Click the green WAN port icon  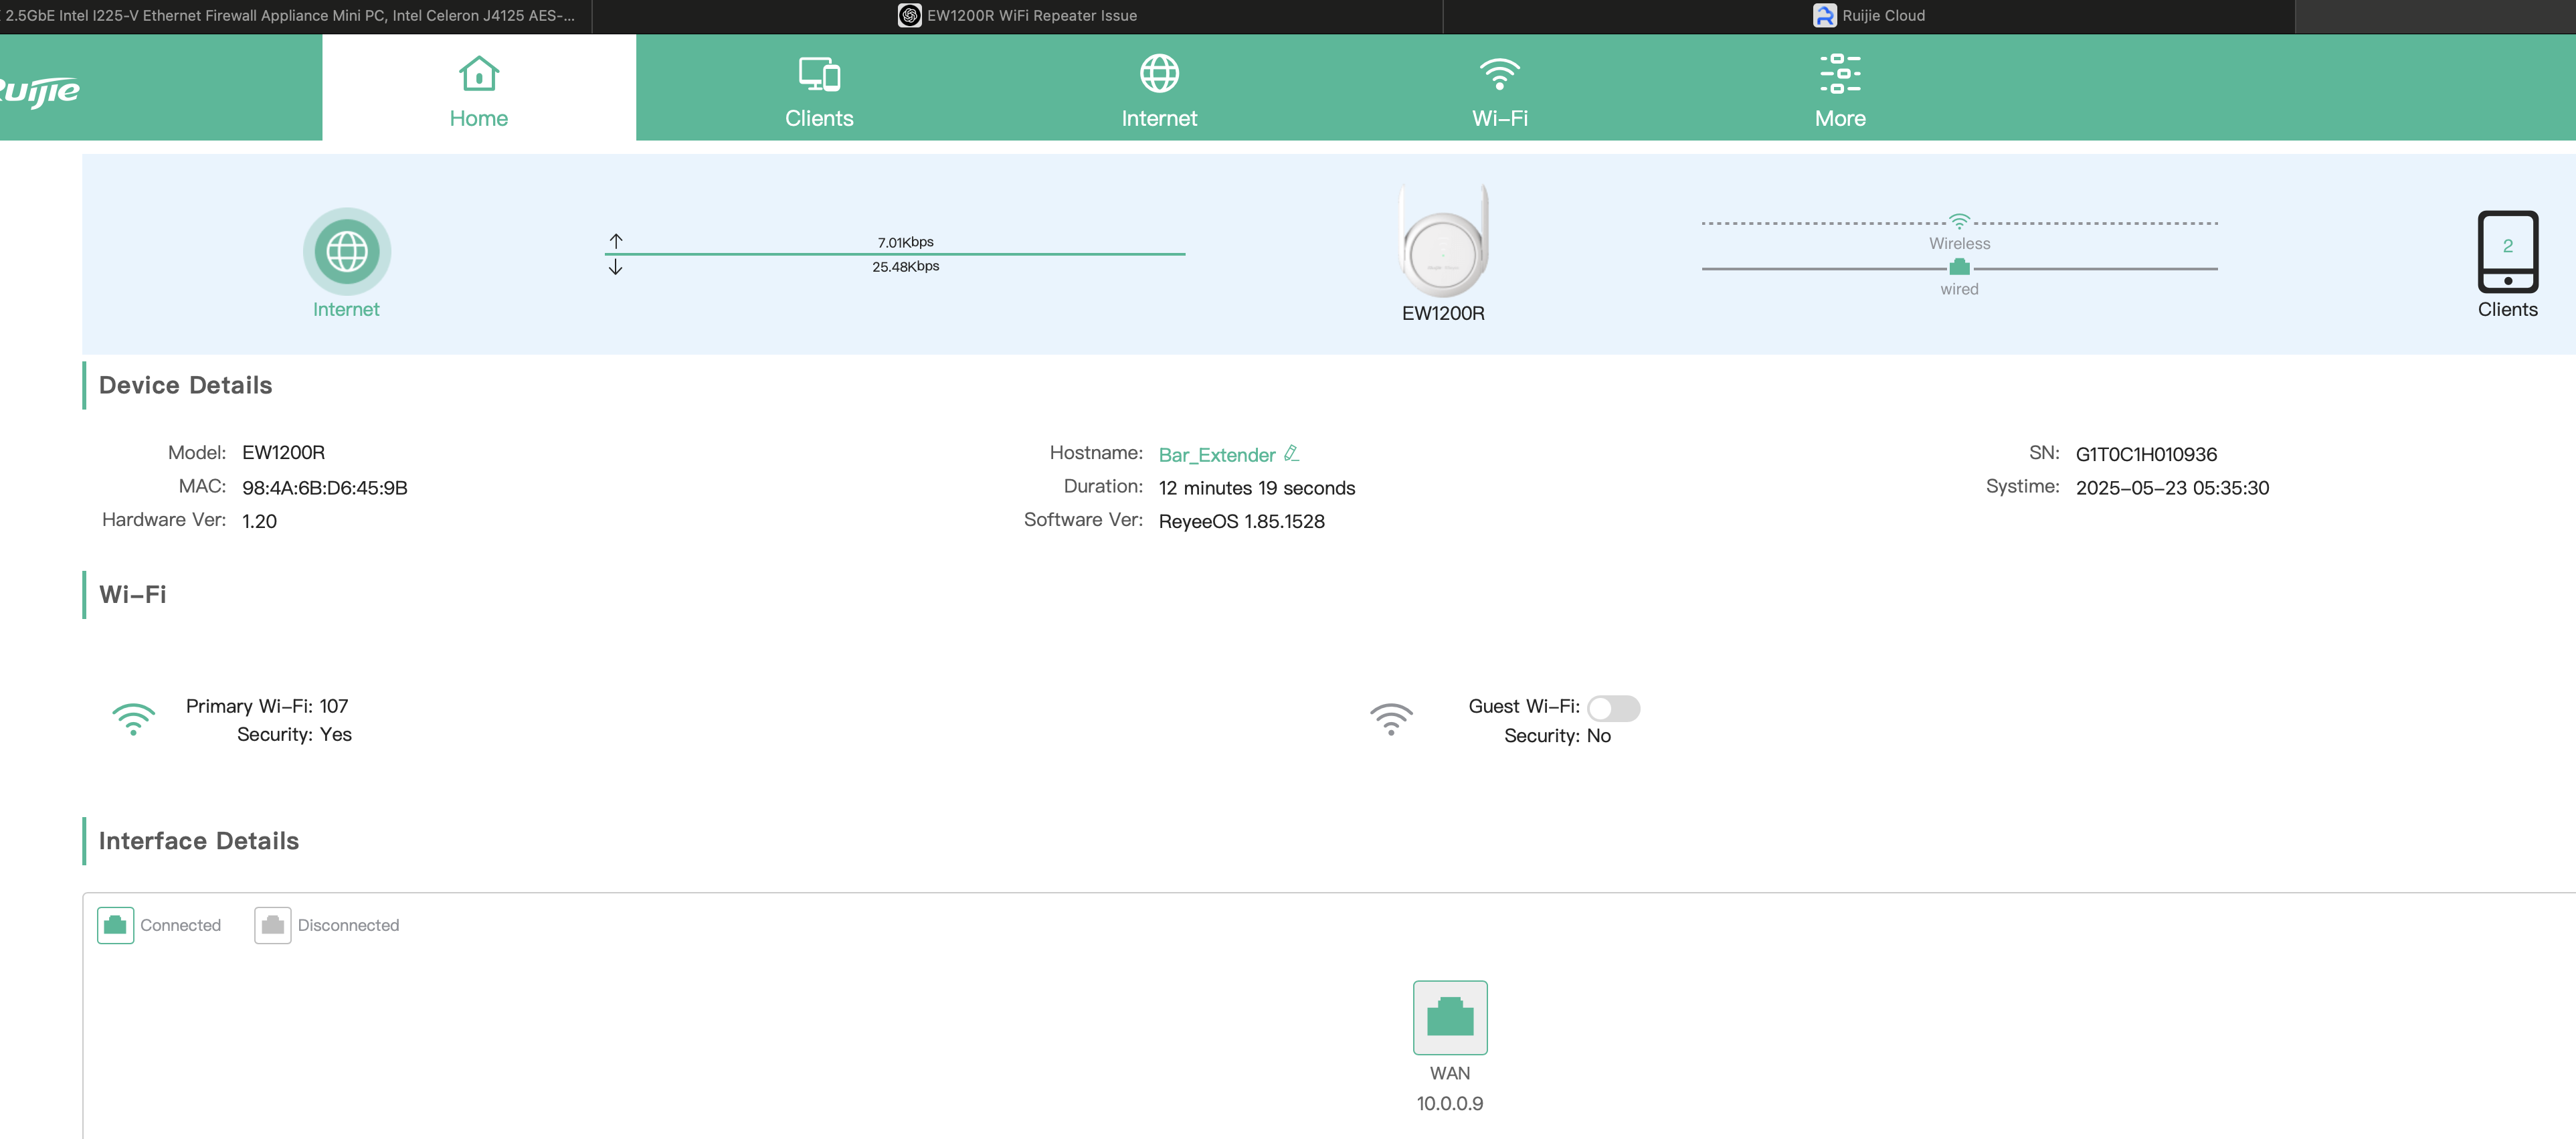1449,1017
